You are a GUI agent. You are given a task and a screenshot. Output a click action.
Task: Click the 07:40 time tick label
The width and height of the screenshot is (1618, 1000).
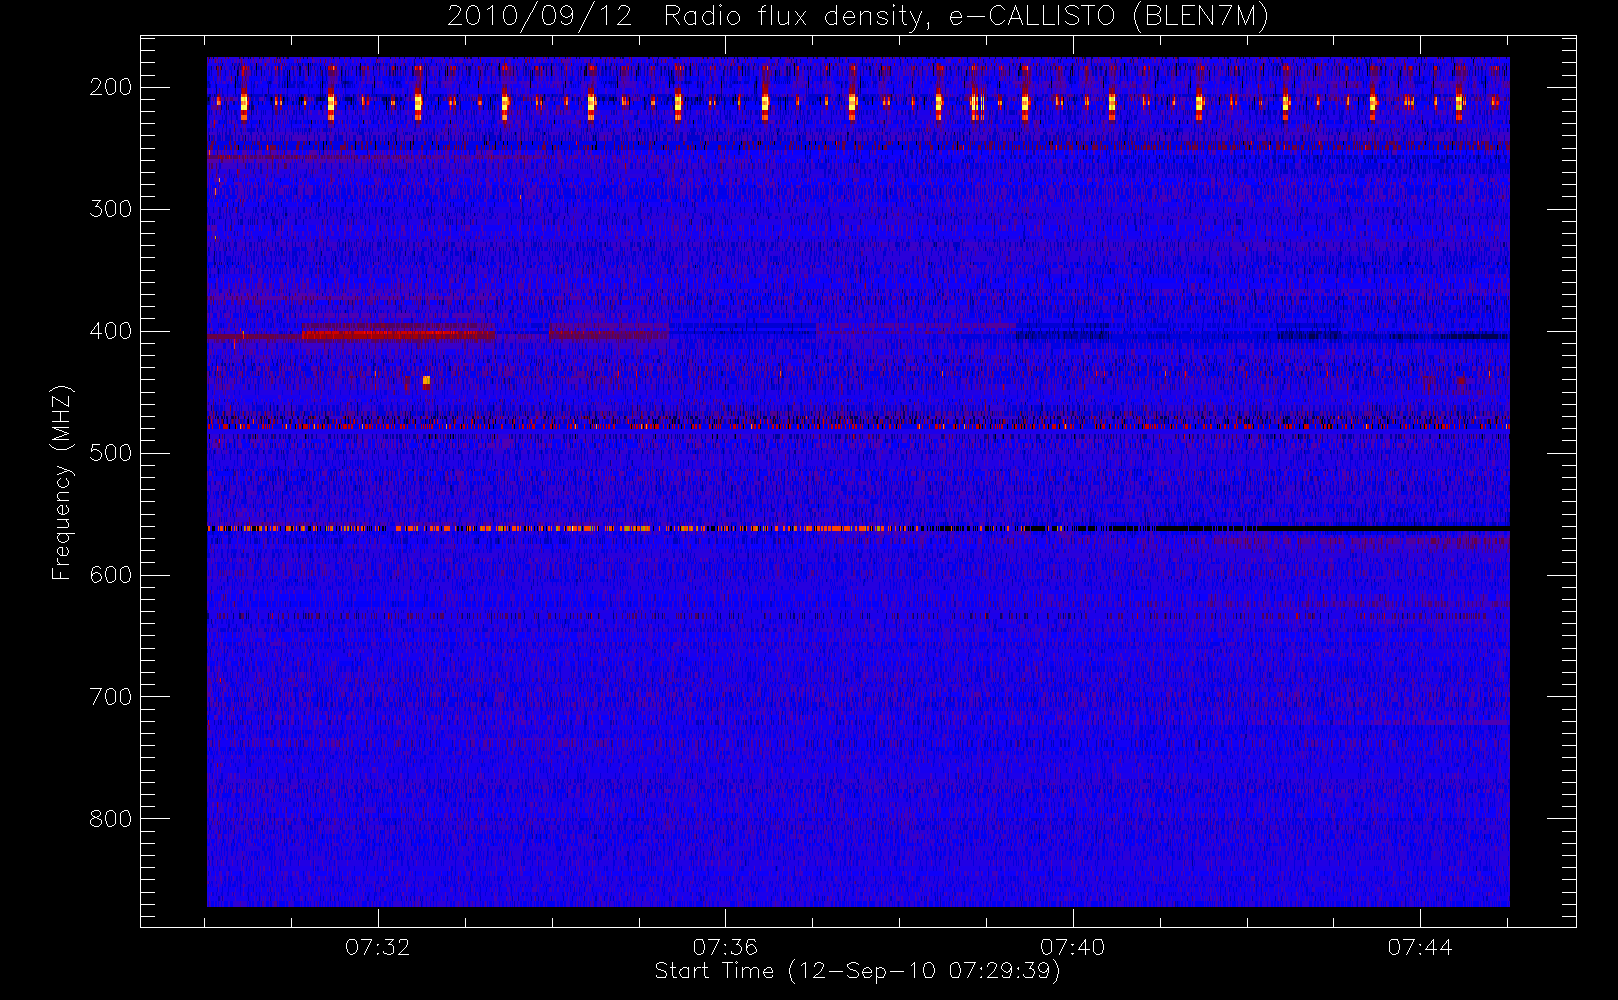(1073, 947)
